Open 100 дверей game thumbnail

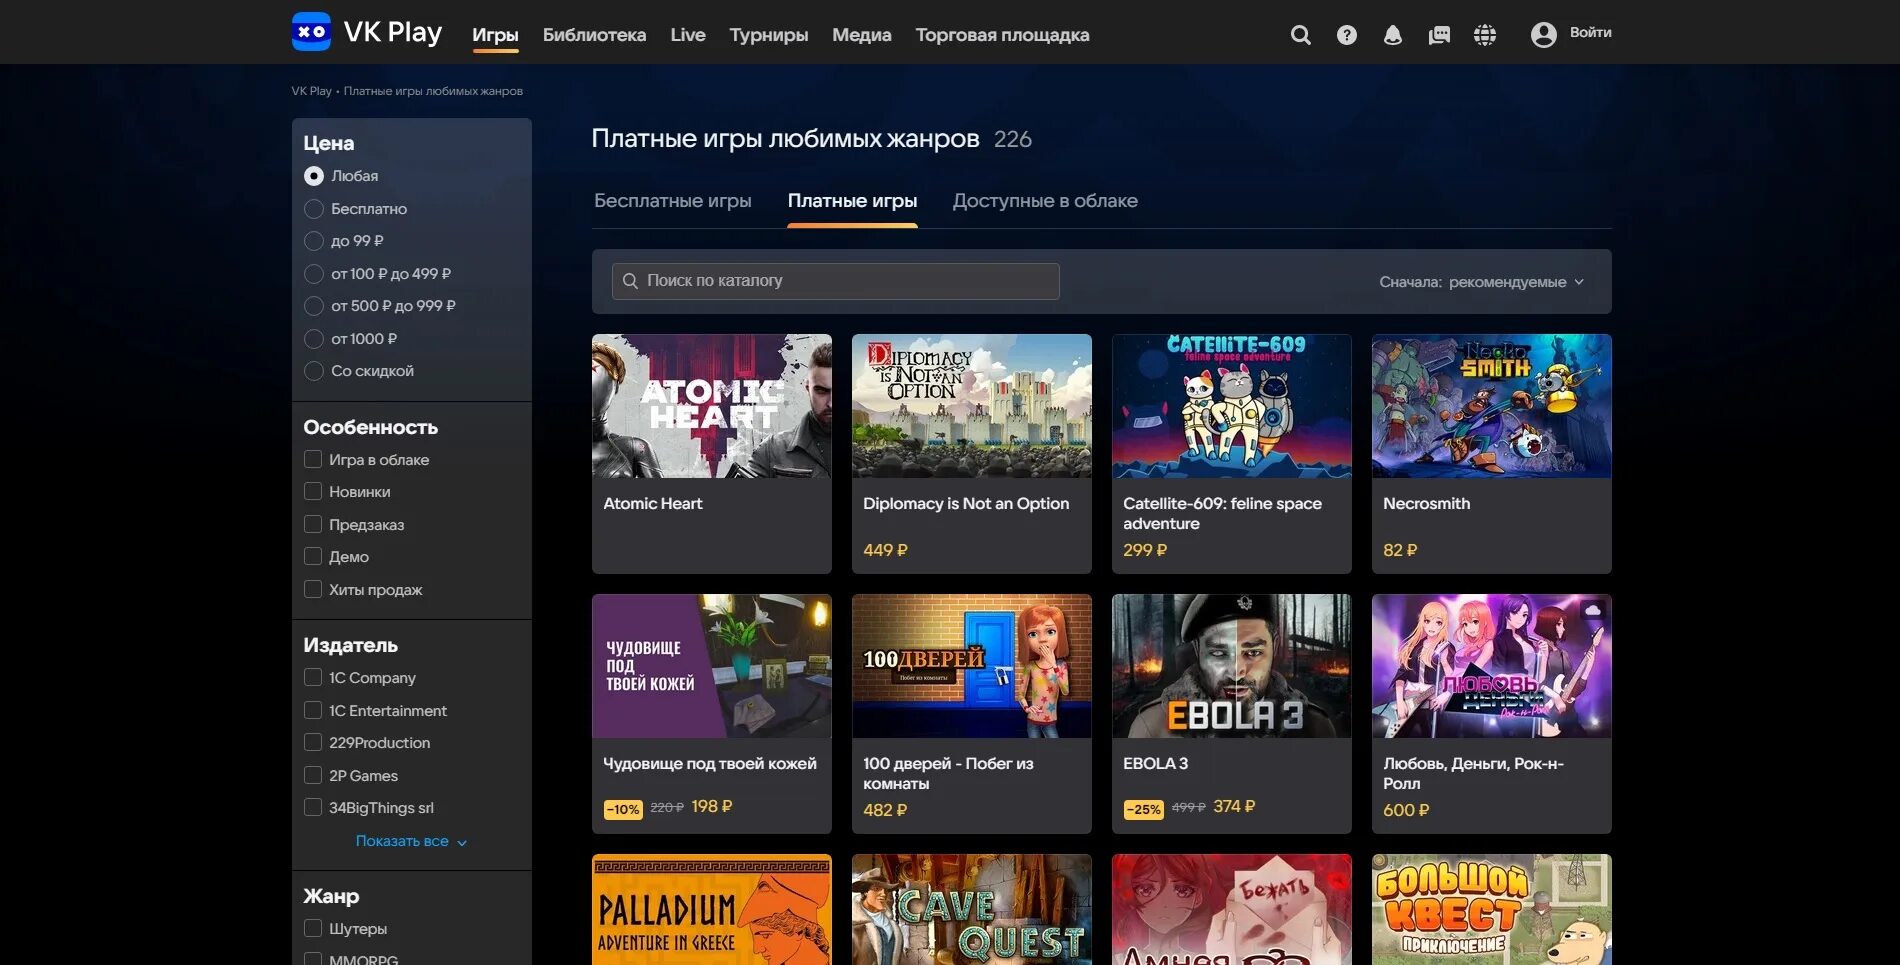tap(972, 666)
